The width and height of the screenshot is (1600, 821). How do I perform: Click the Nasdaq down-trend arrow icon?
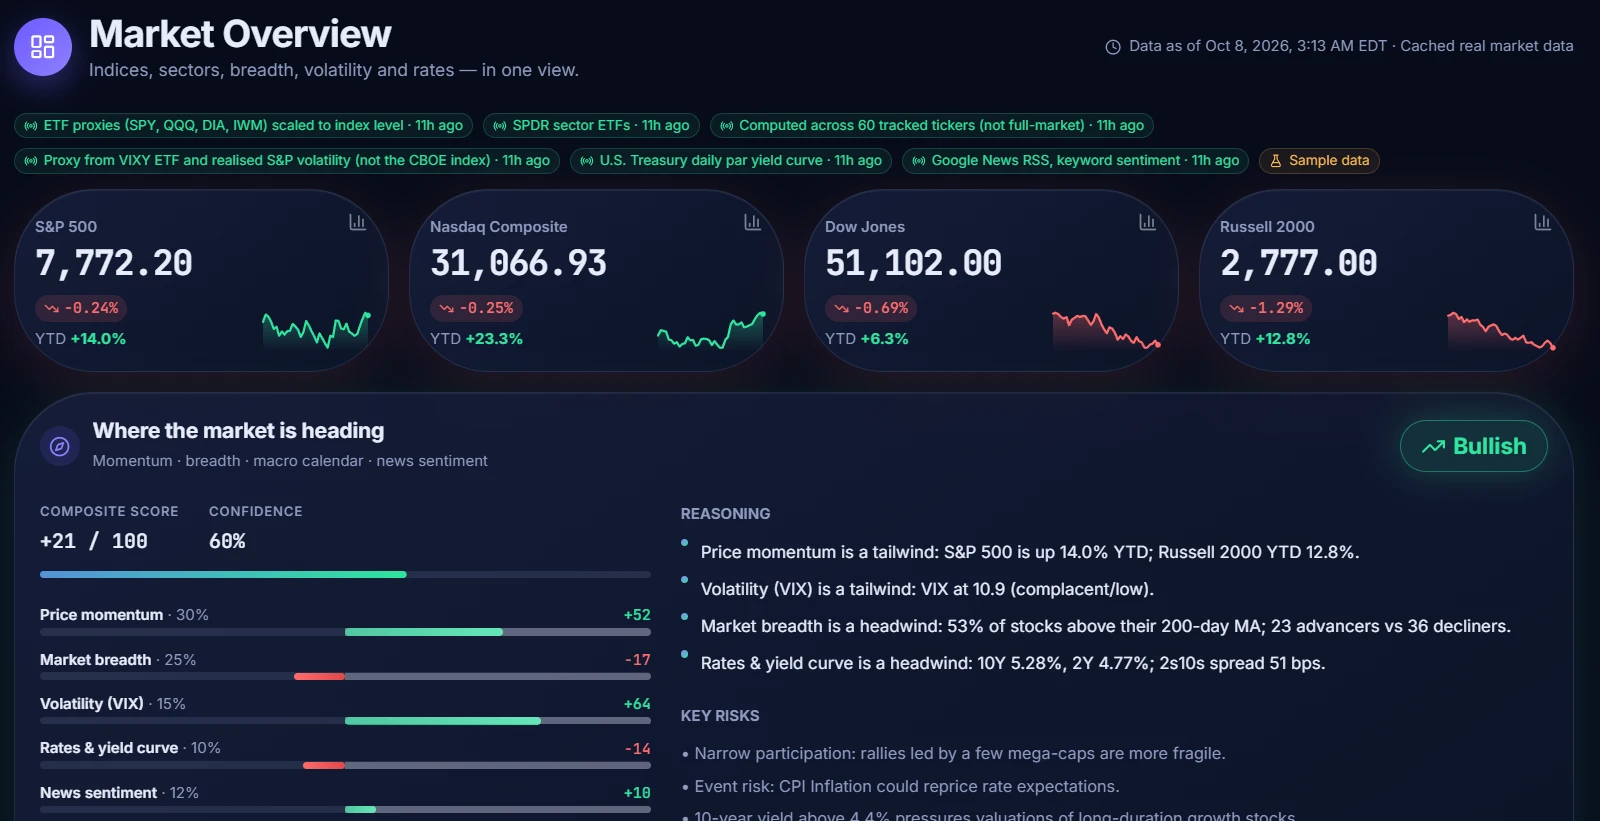pyautogui.click(x=446, y=308)
